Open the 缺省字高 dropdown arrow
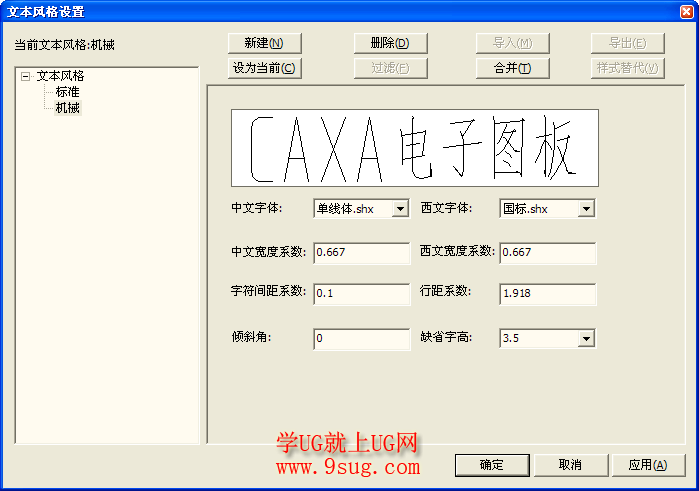699x491 pixels. pyautogui.click(x=586, y=338)
